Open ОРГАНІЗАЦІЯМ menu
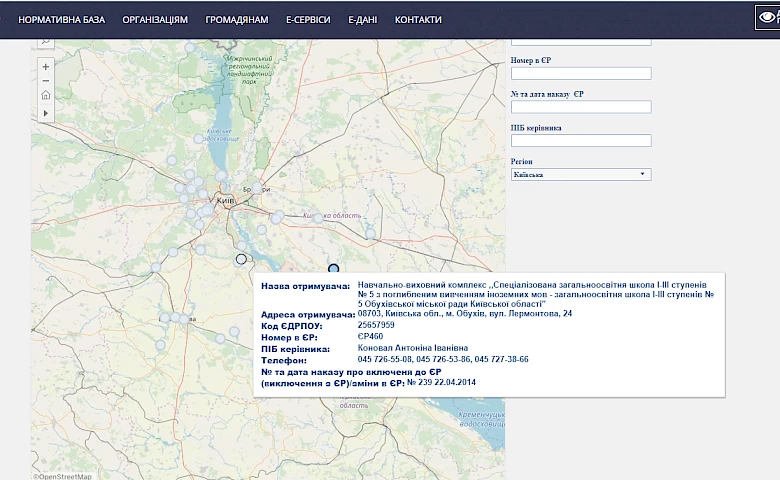The width and height of the screenshot is (780, 480). [x=155, y=20]
